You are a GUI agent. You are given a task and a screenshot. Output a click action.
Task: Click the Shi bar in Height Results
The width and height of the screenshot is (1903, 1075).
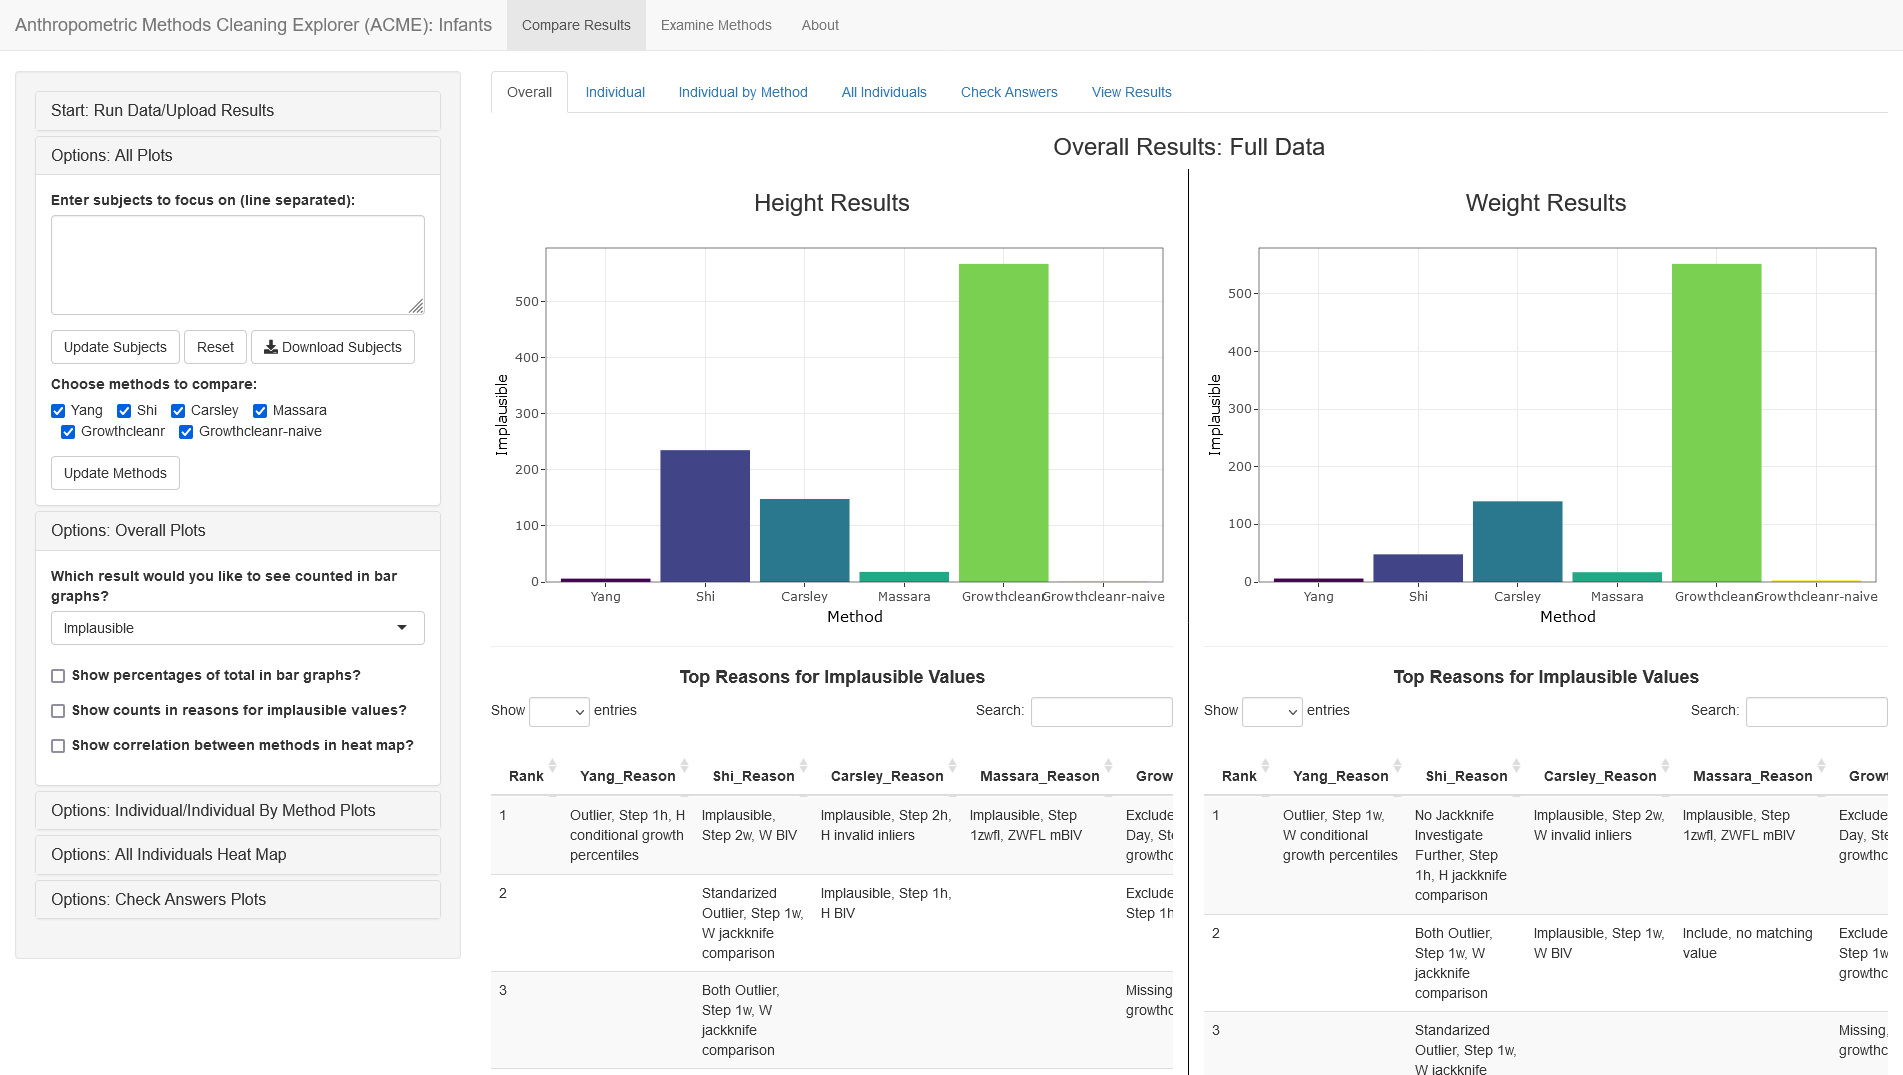point(705,516)
